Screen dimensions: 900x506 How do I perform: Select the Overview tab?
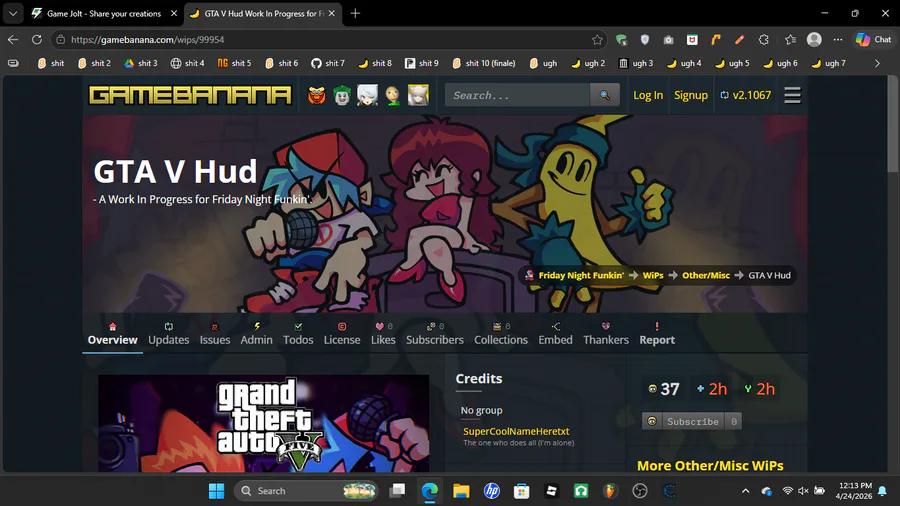(x=112, y=334)
